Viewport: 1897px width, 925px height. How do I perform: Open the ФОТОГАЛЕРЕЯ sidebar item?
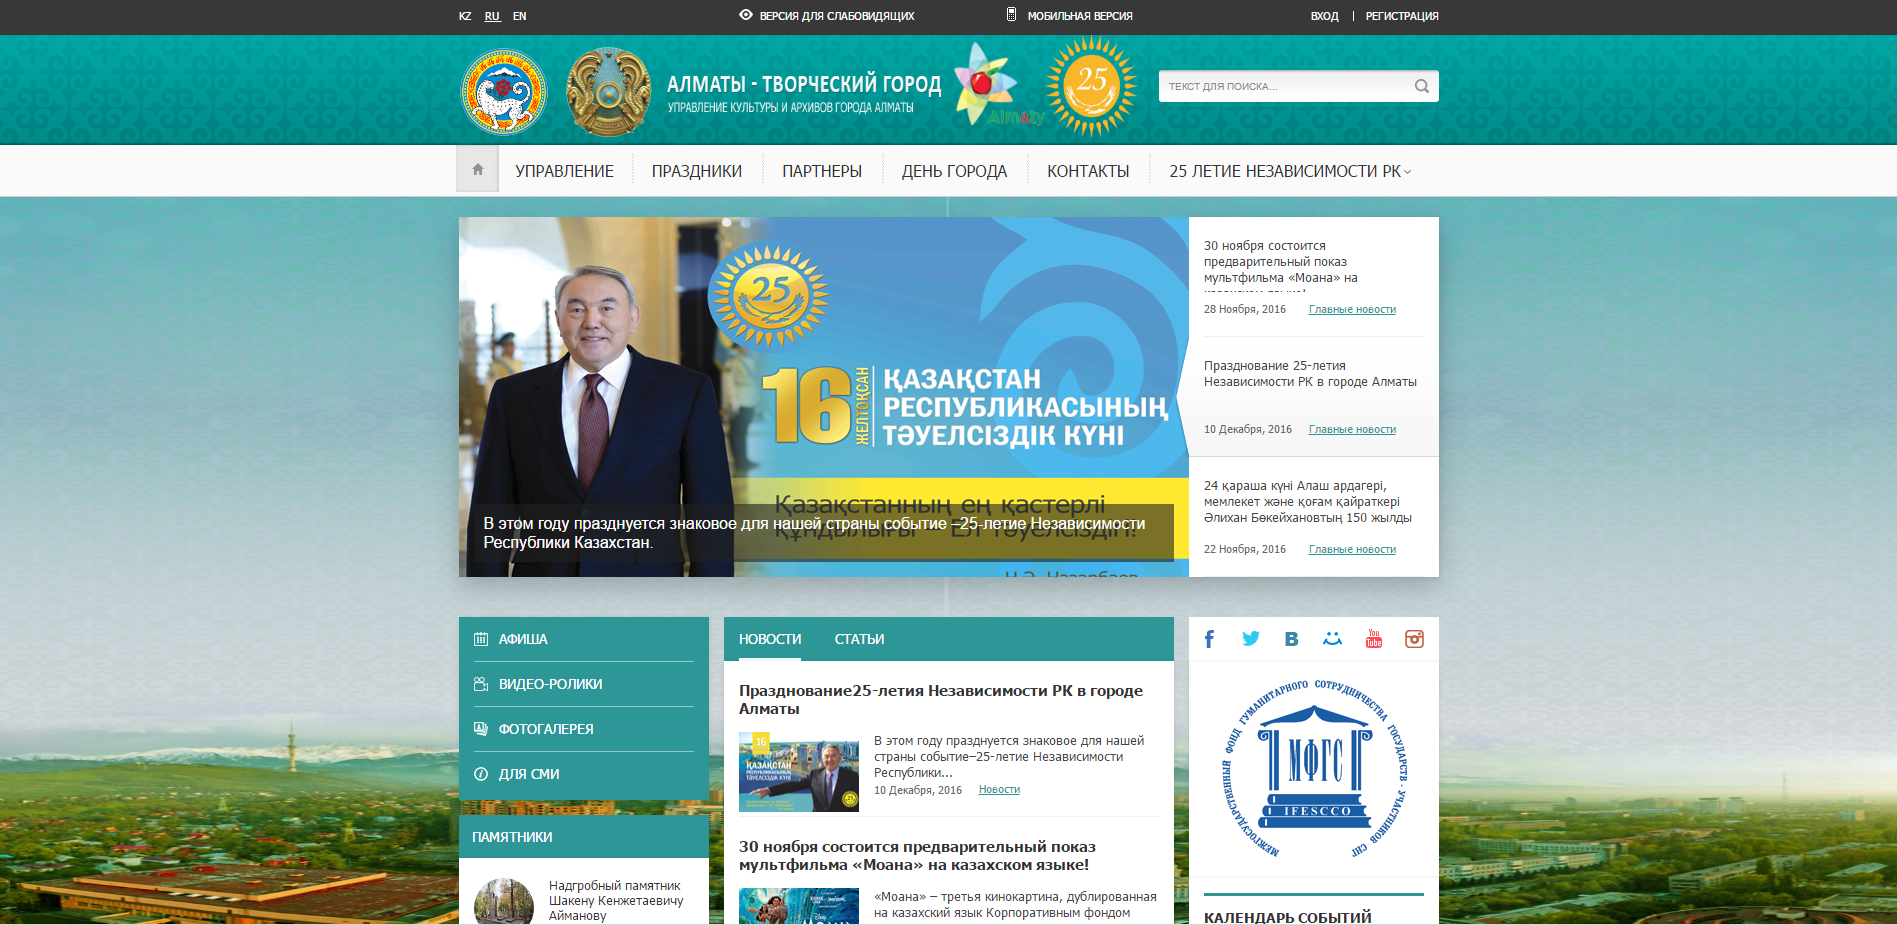[x=546, y=729]
